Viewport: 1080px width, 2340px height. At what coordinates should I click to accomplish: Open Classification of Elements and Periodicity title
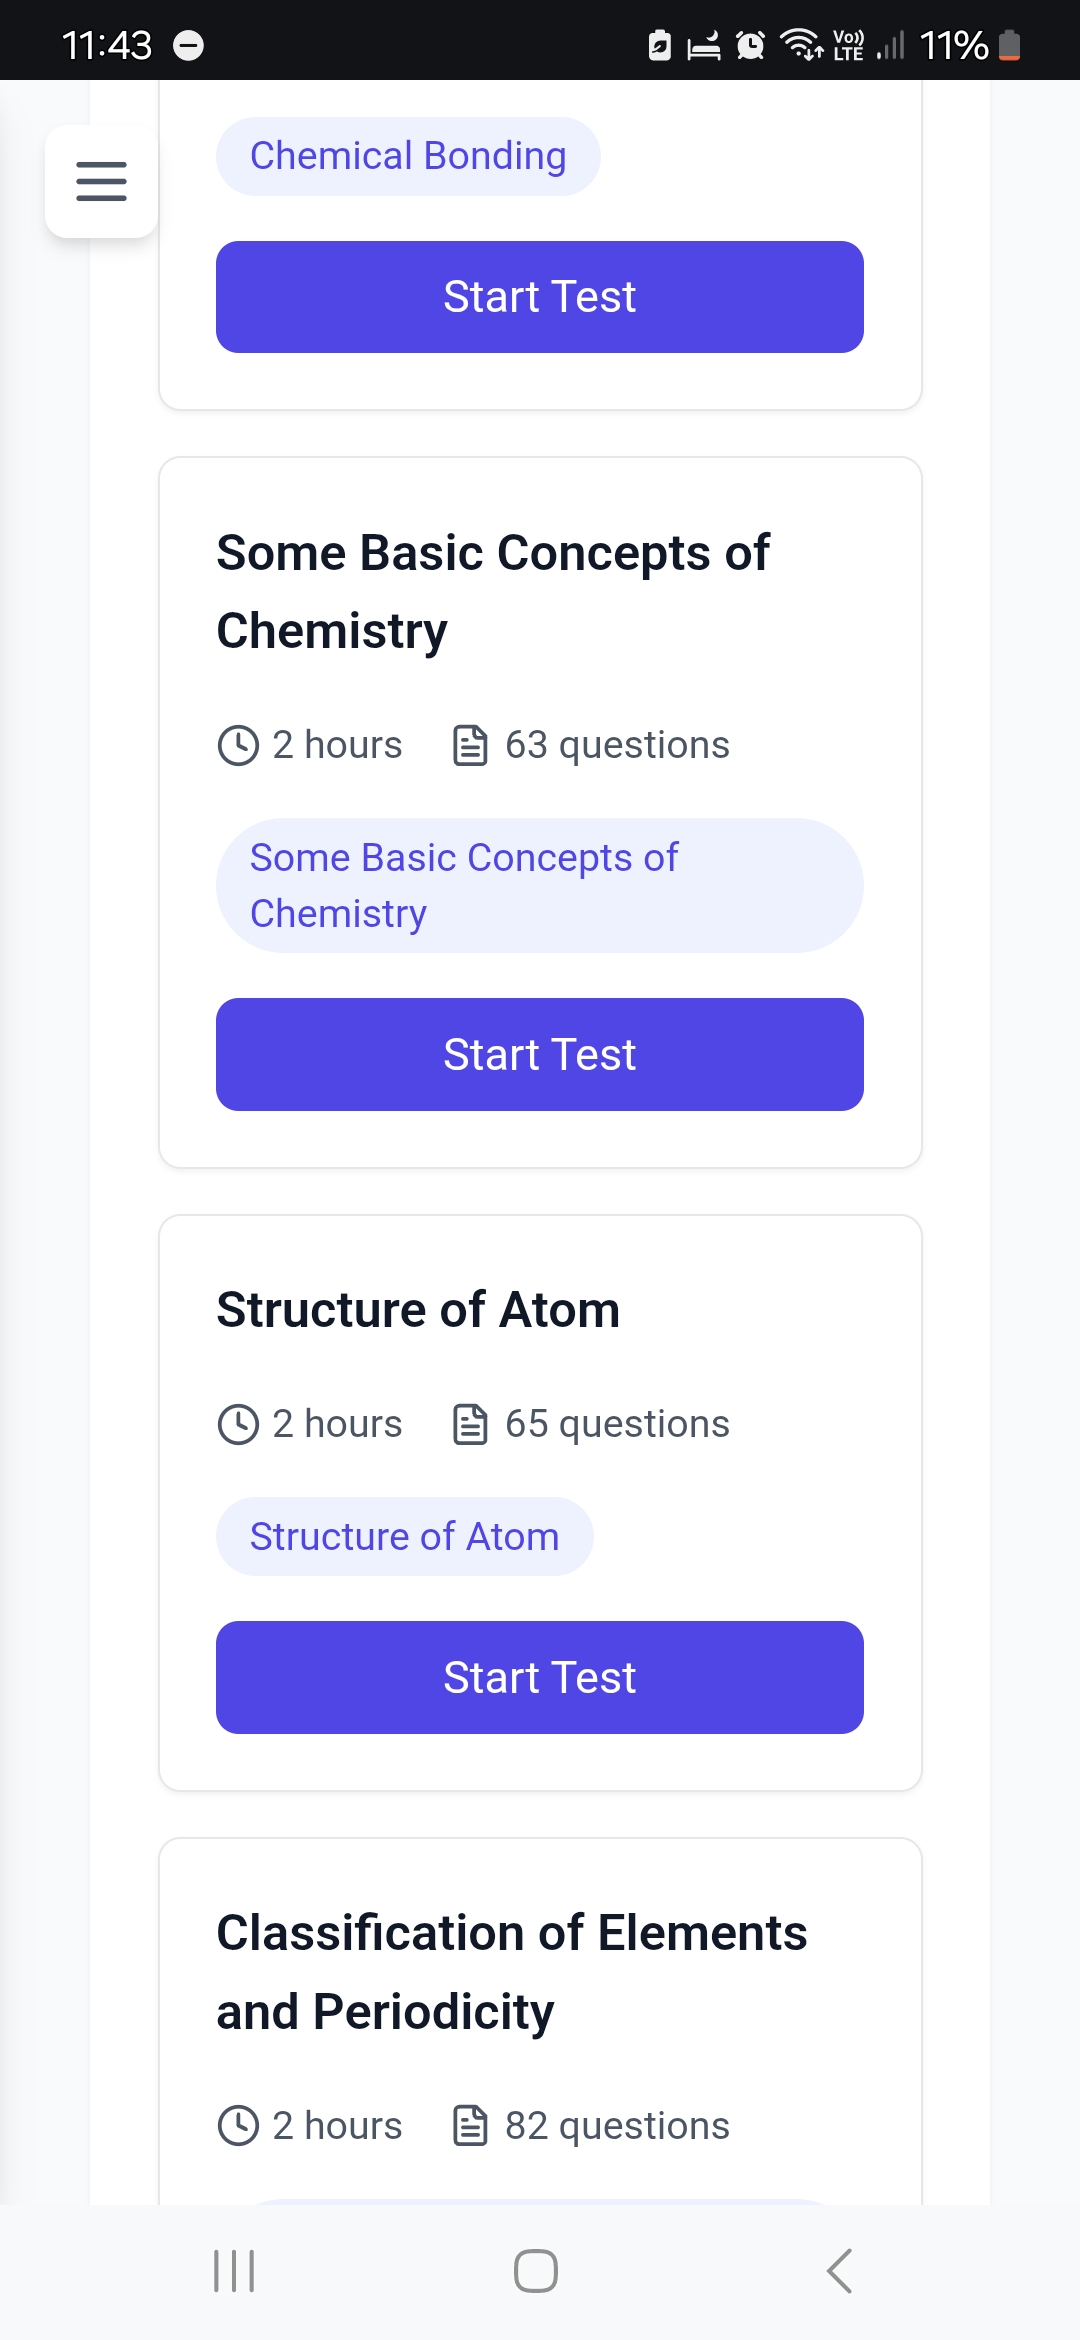(x=512, y=1972)
